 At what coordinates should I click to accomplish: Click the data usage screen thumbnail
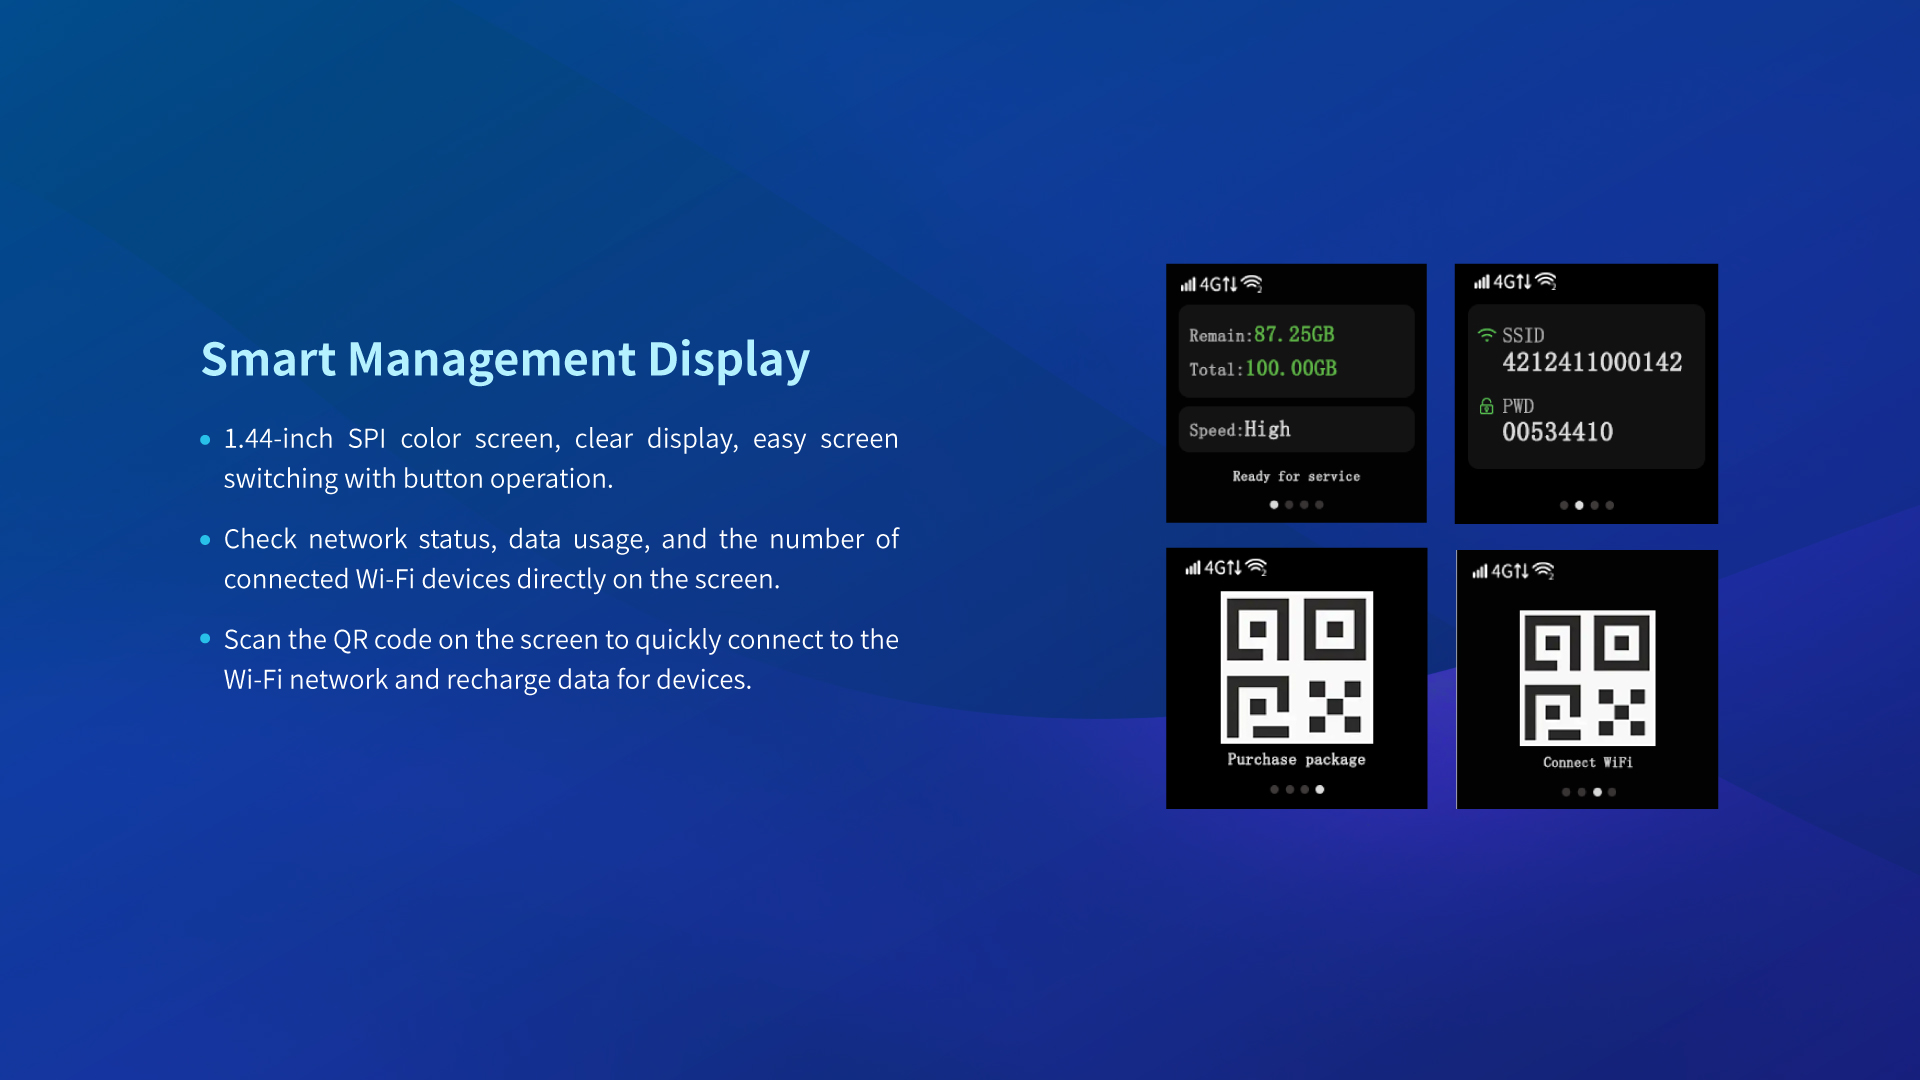tap(1296, 393)
